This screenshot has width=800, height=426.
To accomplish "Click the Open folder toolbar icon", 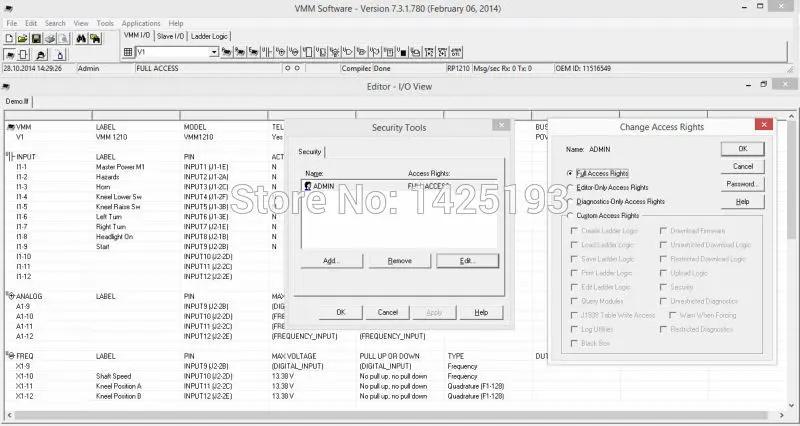I will point(22,39).
